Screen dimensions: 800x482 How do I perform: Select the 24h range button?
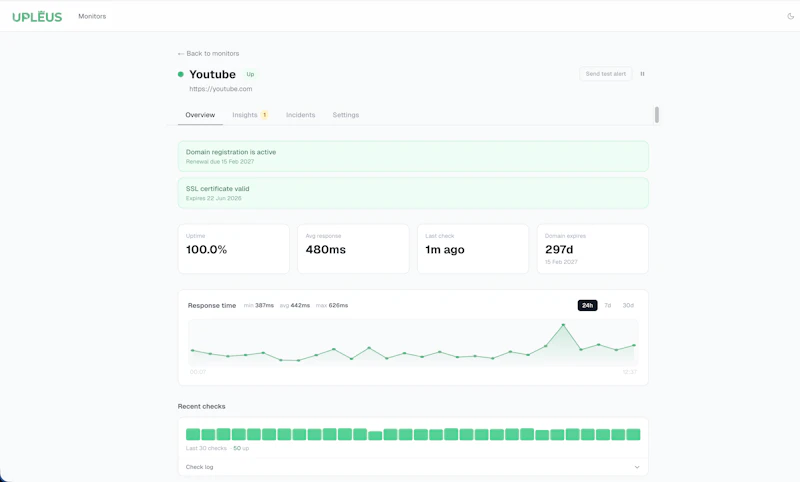click(x=587, y=306)
